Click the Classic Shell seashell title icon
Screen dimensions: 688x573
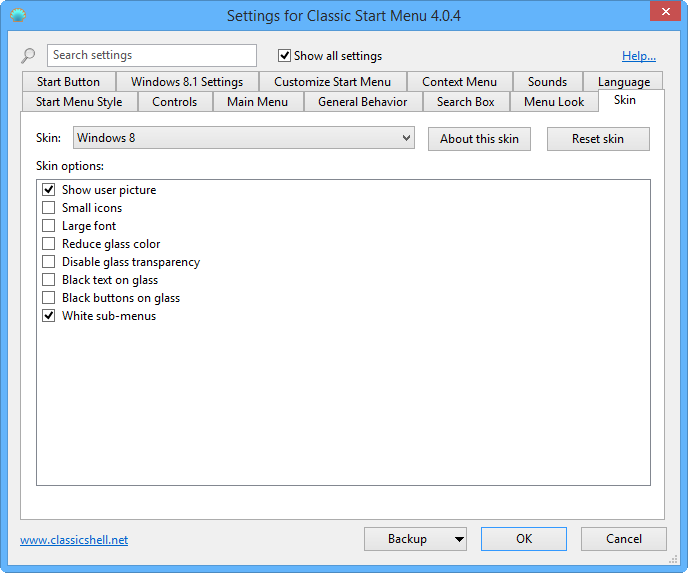pyautogui.click(x=18, y=15)
